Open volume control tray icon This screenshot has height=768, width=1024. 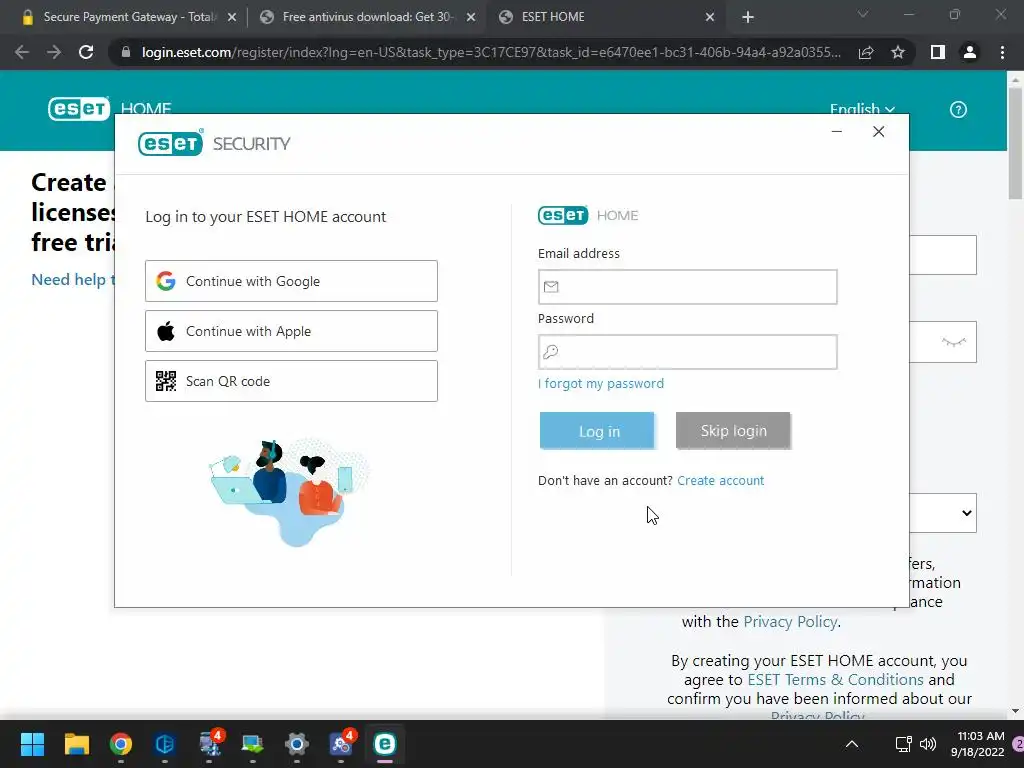click(x=927, y=744)
